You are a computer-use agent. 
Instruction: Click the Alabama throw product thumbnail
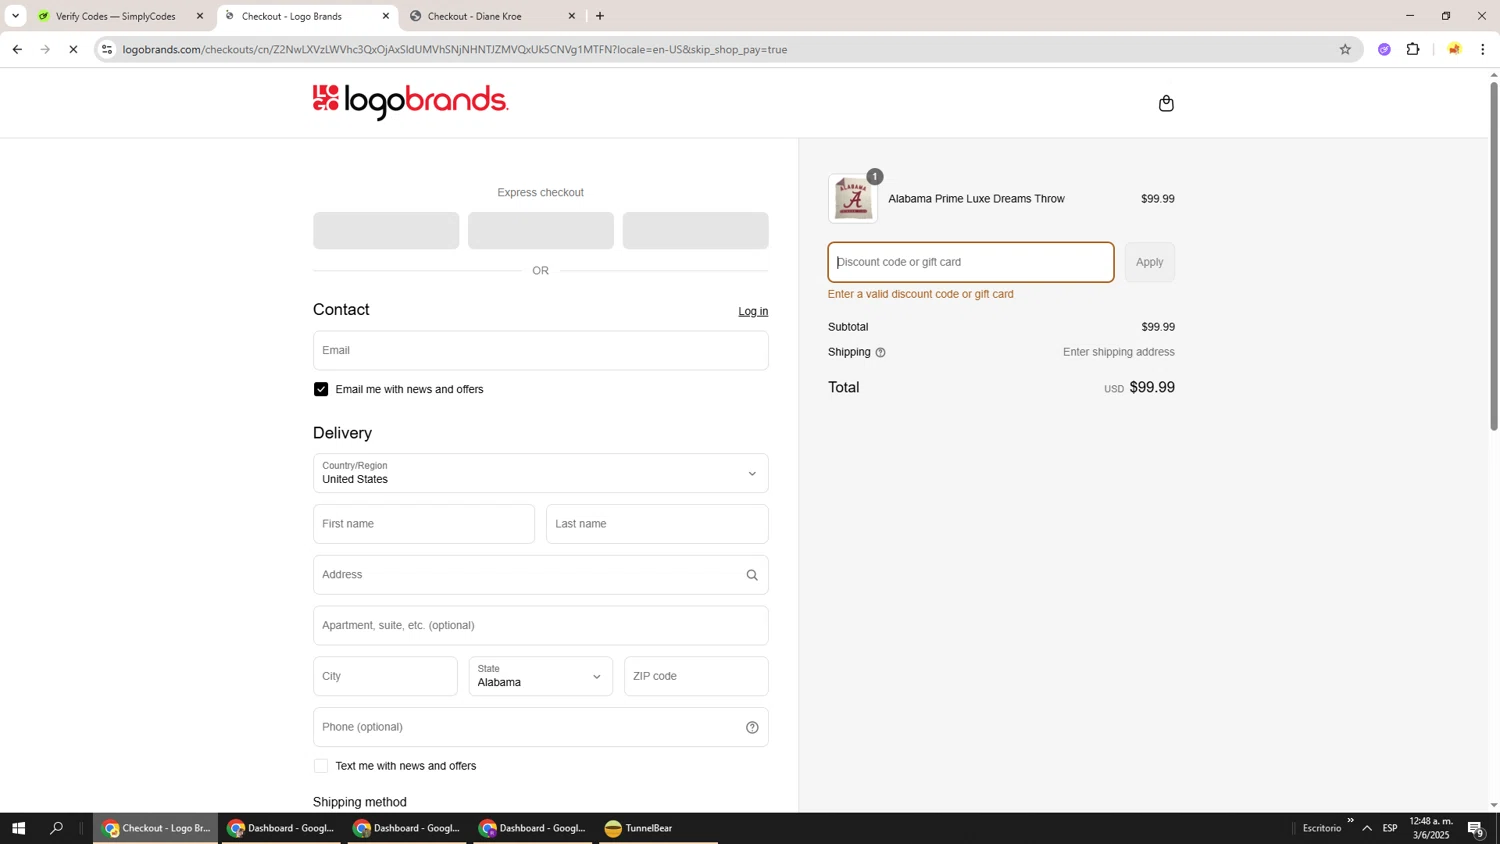[853, 198]
